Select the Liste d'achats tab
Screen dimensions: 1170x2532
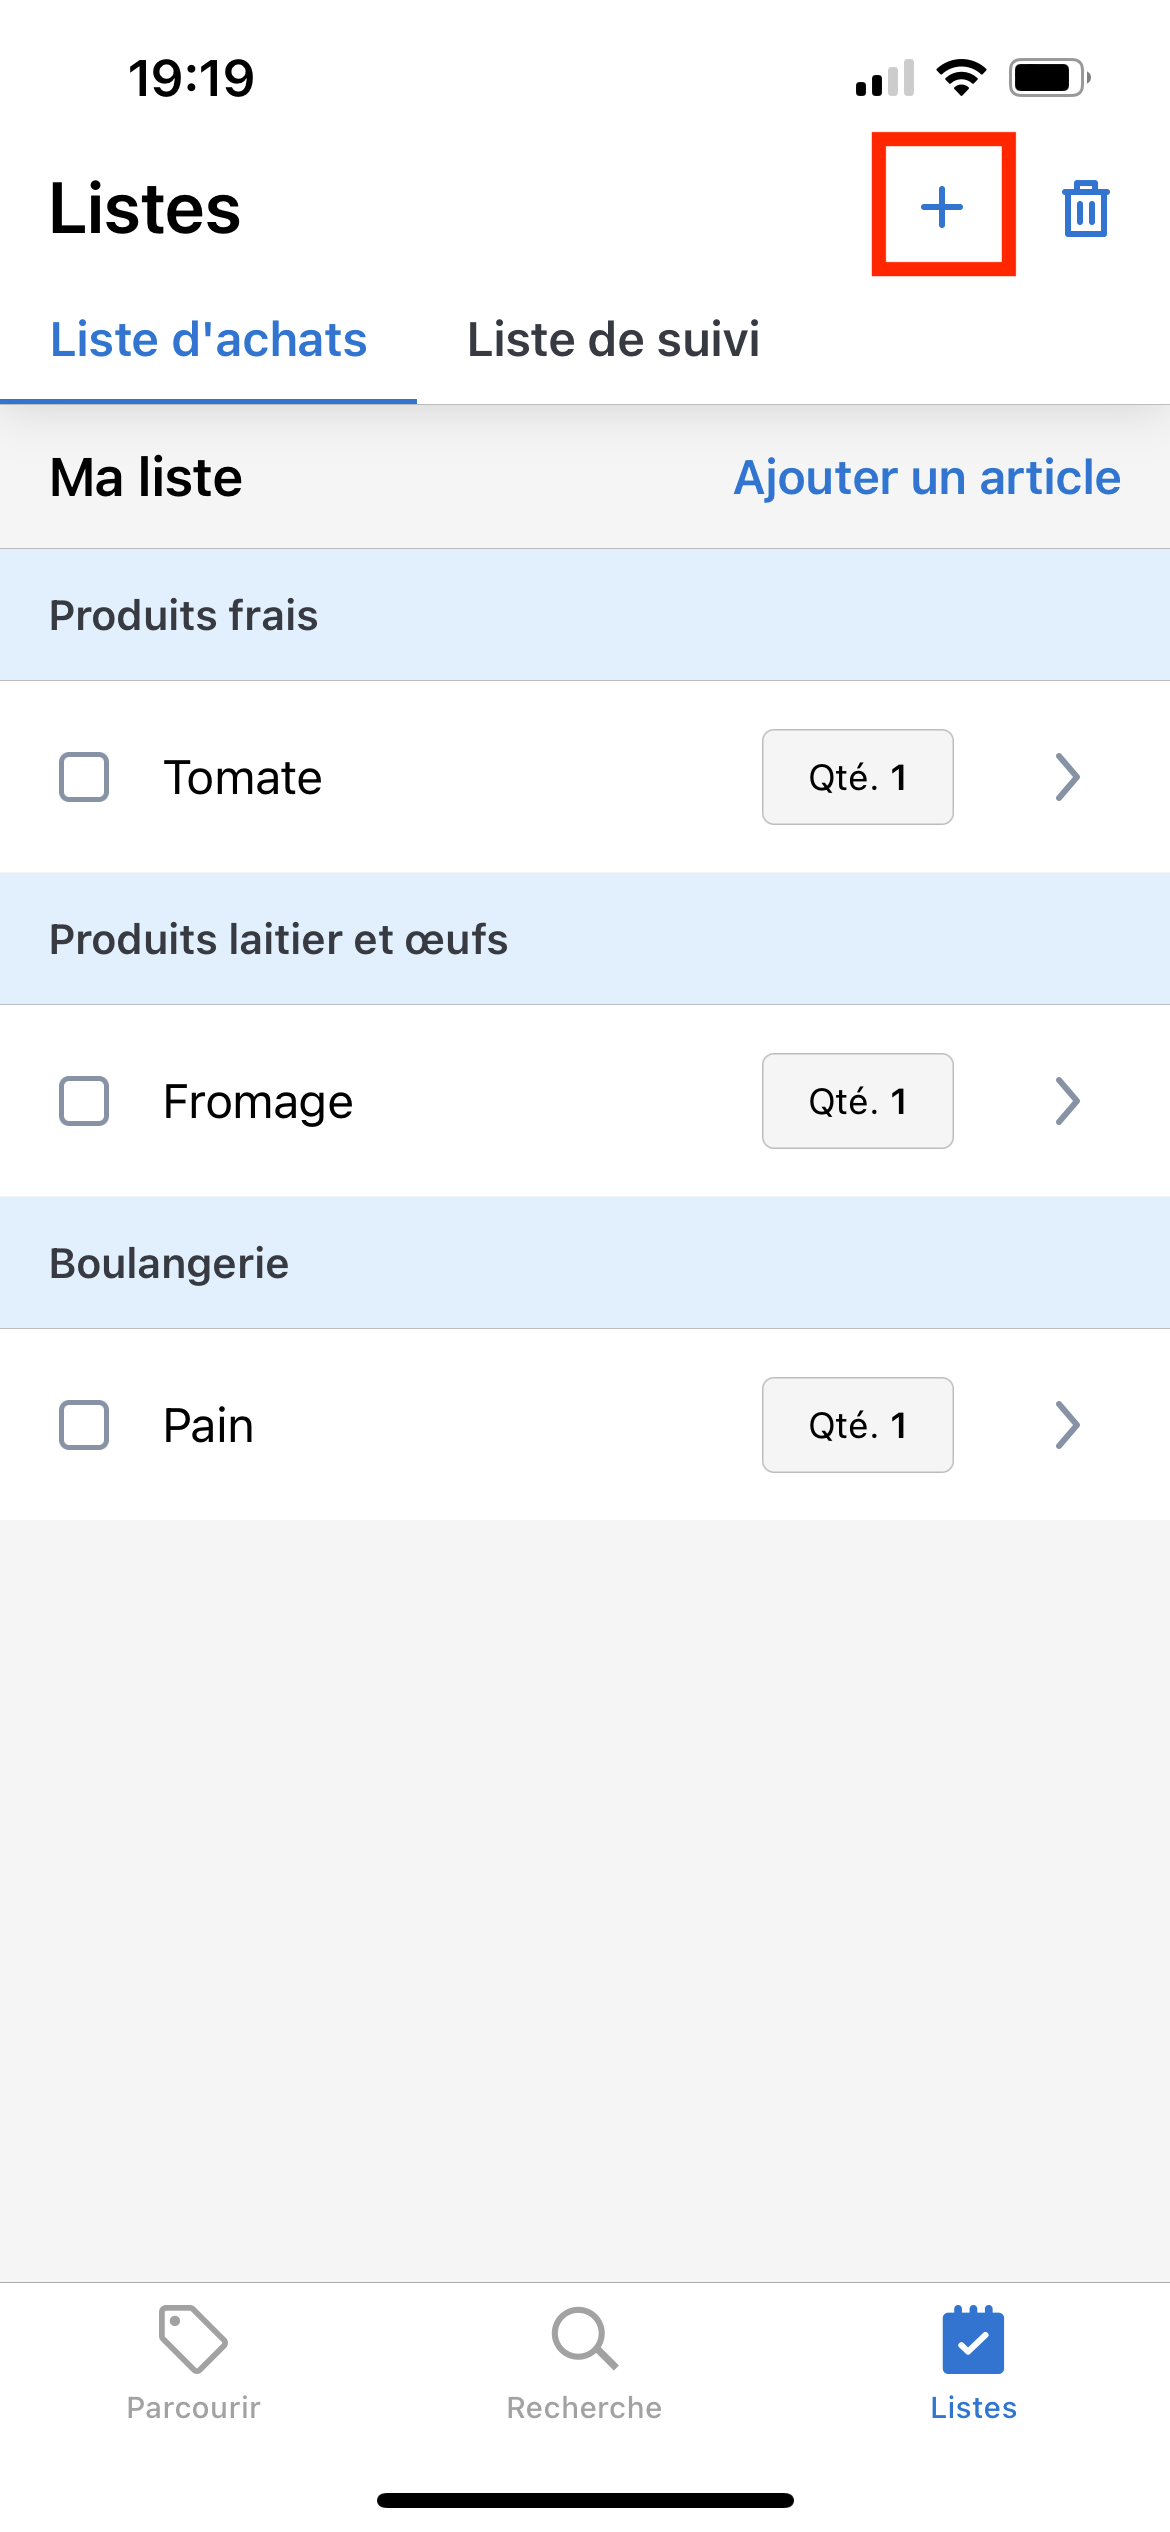click(x=208, y=340)
